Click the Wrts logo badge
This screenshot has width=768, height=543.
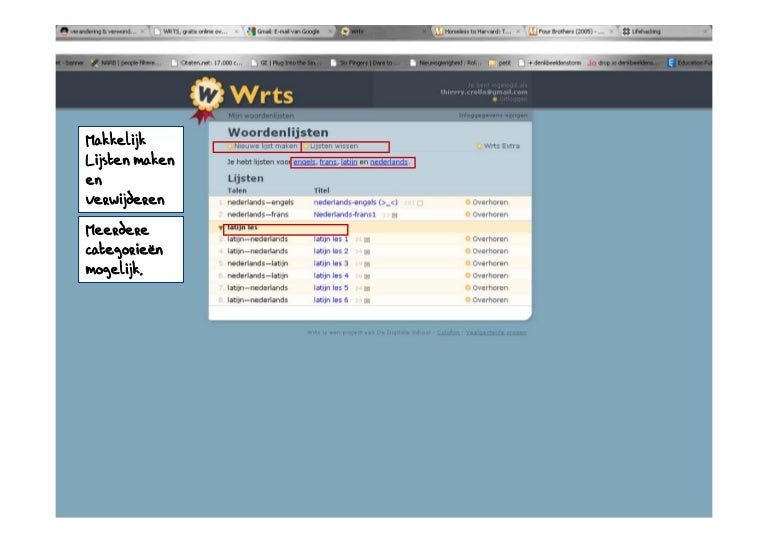pyautogui.click(x=205, y=98)
